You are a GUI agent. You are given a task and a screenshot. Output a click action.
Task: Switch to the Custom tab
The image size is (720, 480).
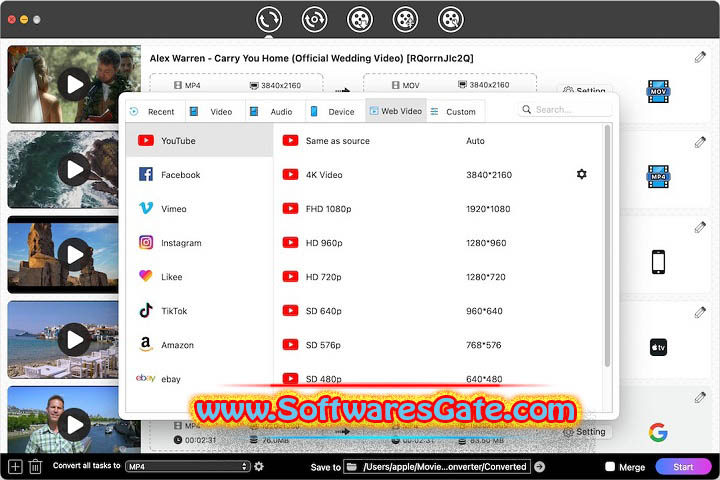pyautogui.click(x=456, y=112)
